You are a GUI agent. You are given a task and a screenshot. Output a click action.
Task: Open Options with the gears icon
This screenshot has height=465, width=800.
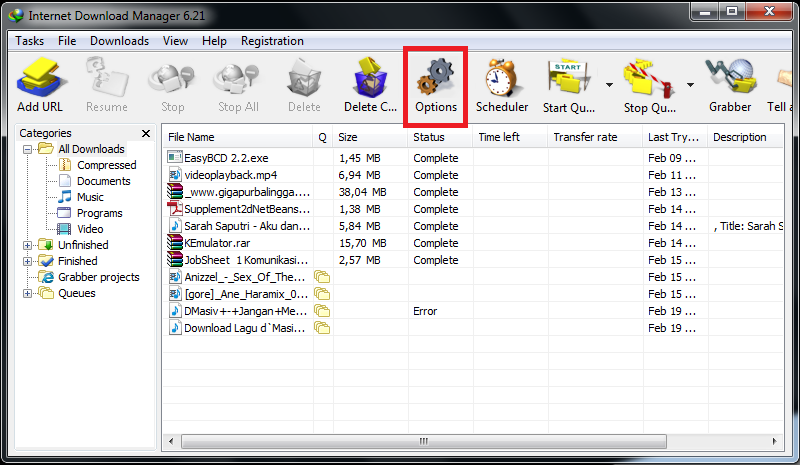point(436,78)
